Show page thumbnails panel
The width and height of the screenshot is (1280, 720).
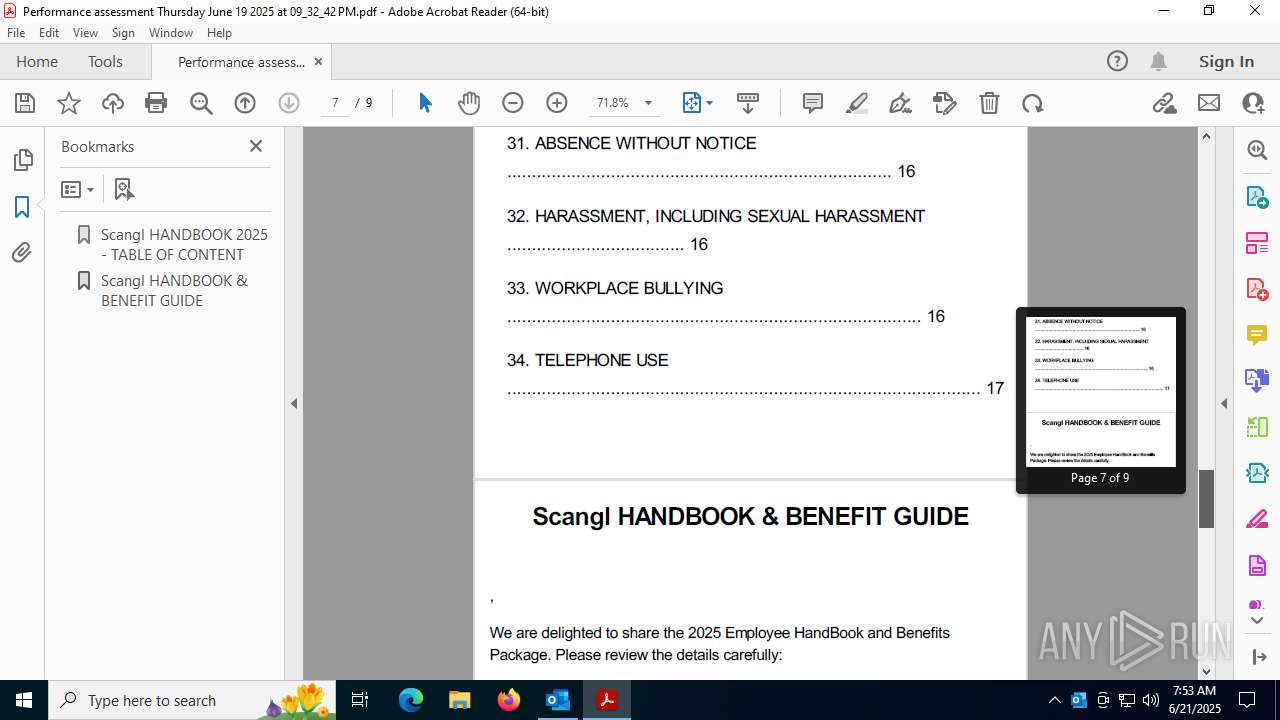tap(22, 160)
